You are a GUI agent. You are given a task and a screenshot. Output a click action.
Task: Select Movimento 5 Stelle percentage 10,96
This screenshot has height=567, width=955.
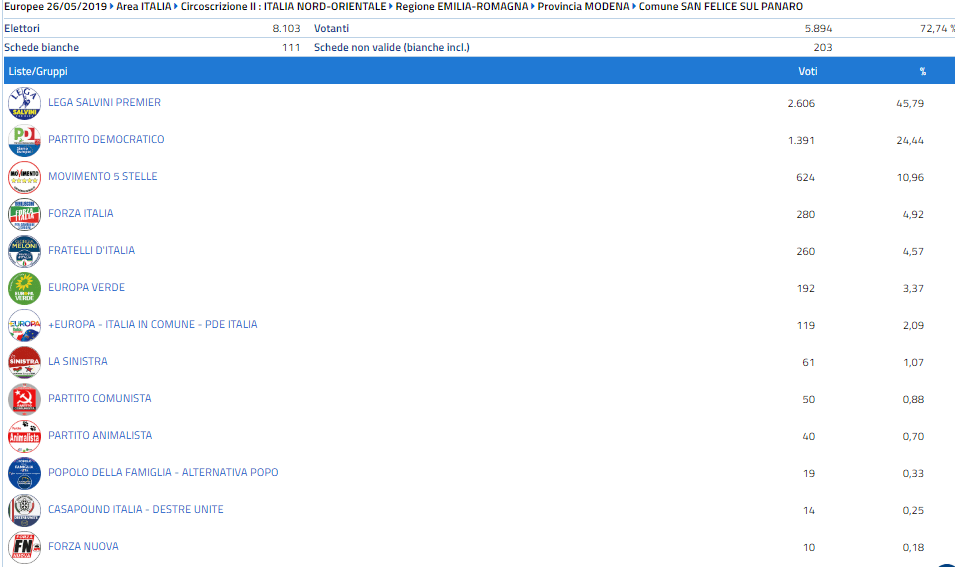(x=910, y=177)
